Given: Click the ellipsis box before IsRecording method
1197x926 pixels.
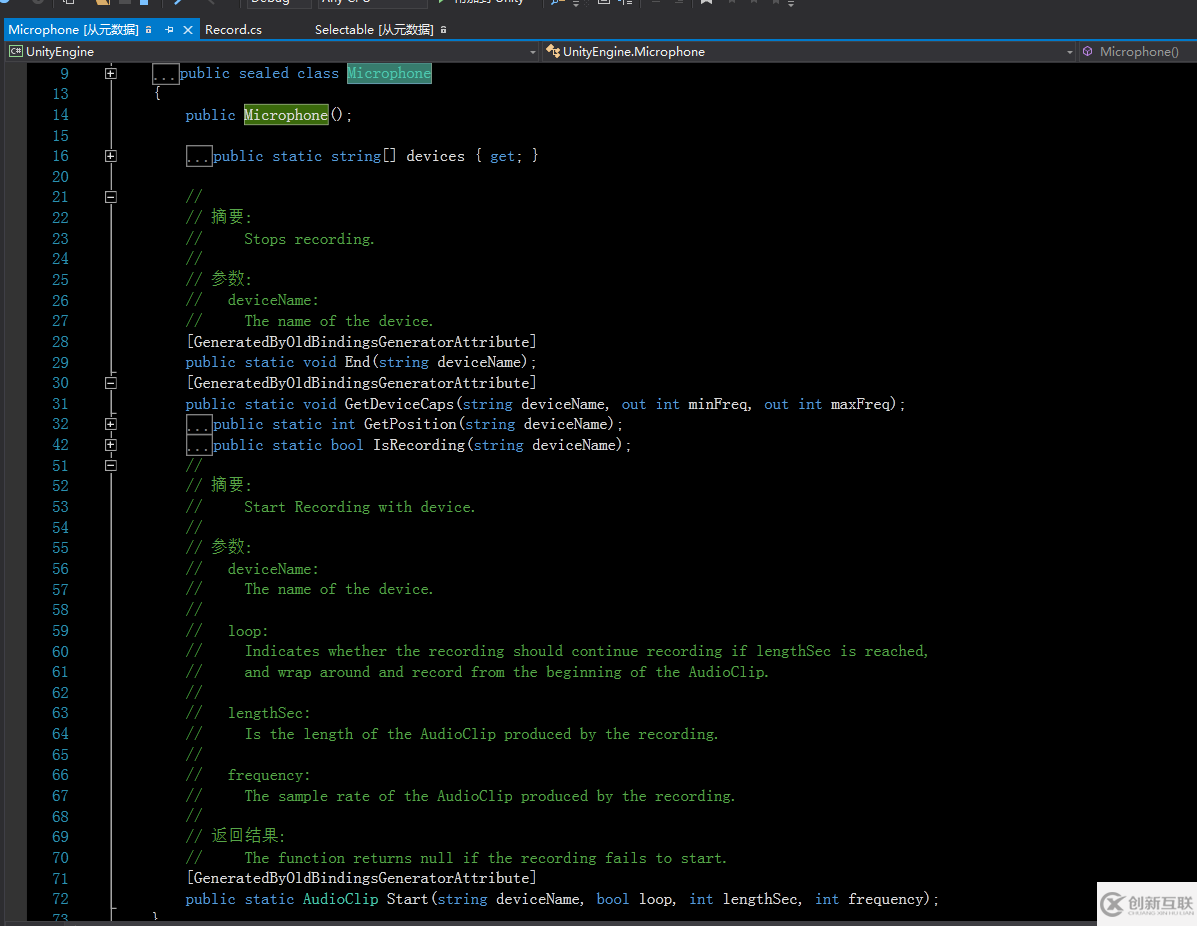Looking at the screenshot, I should click(x=199, y=445).
